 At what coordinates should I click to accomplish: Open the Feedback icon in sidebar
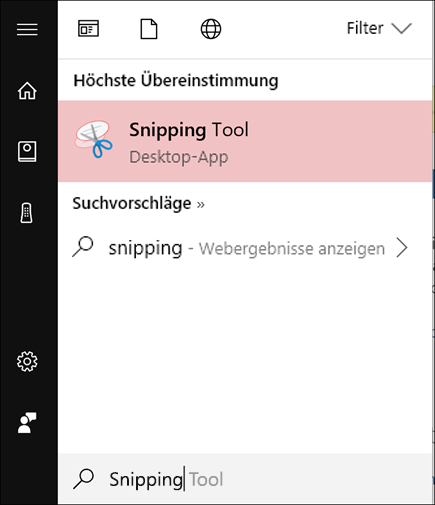[27, 423]
